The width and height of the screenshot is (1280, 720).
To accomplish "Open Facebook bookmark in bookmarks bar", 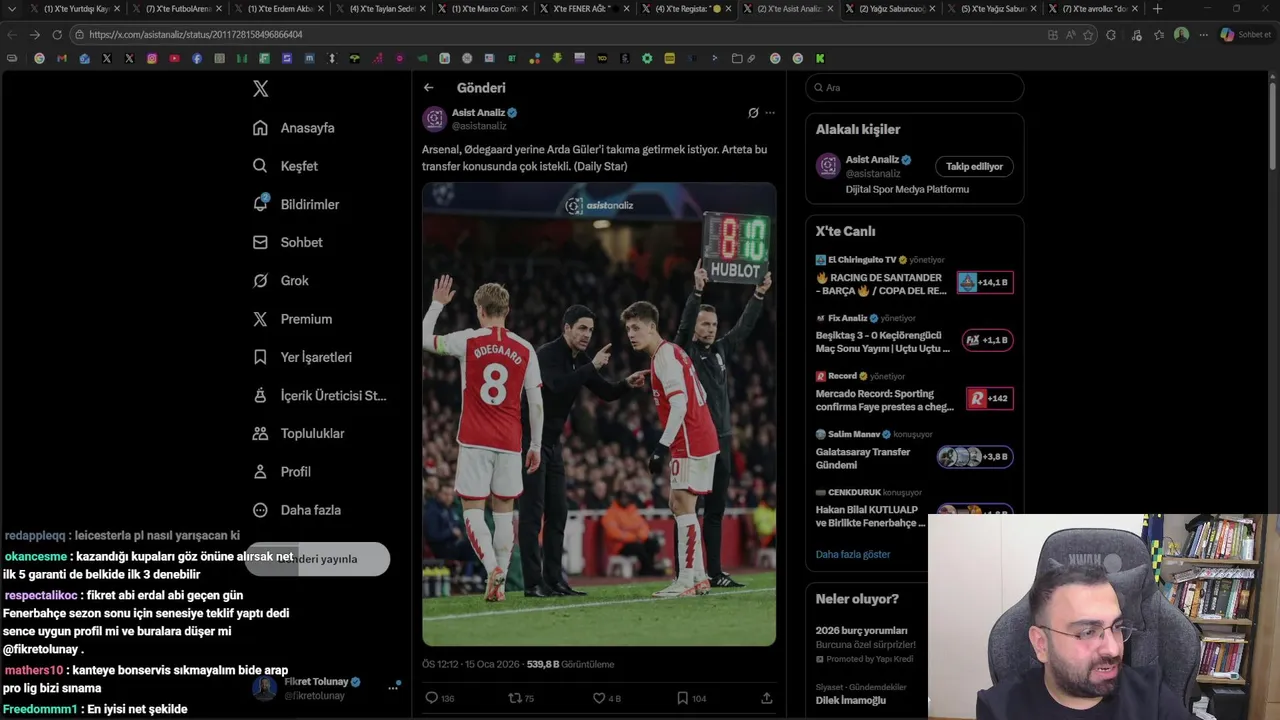I will [x=197, y=58].
